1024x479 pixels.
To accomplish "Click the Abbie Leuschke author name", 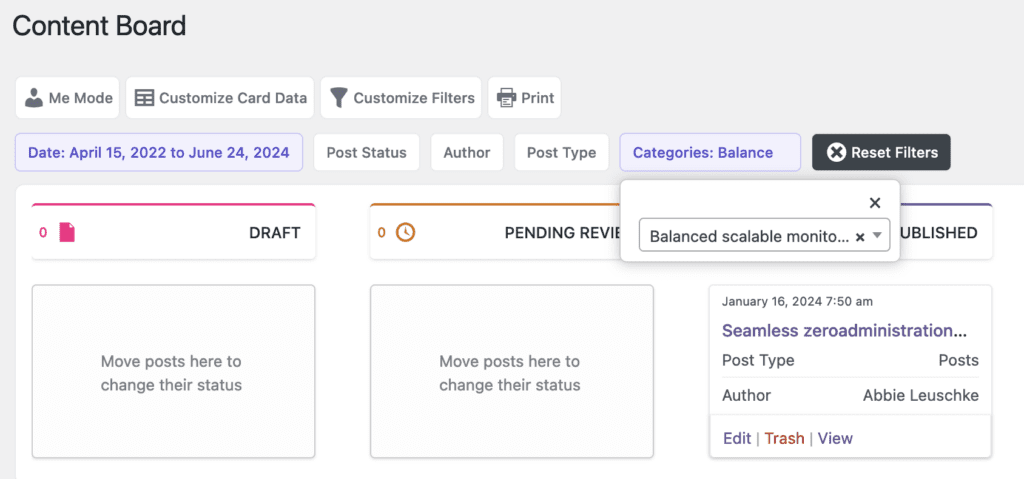I will pyautogui.click(x=921, y=395).
